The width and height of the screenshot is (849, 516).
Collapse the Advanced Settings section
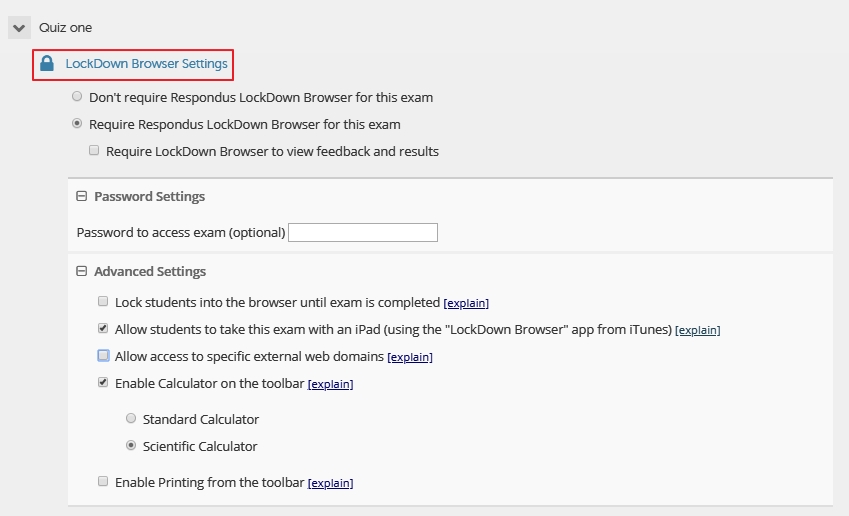click(81, 271)
